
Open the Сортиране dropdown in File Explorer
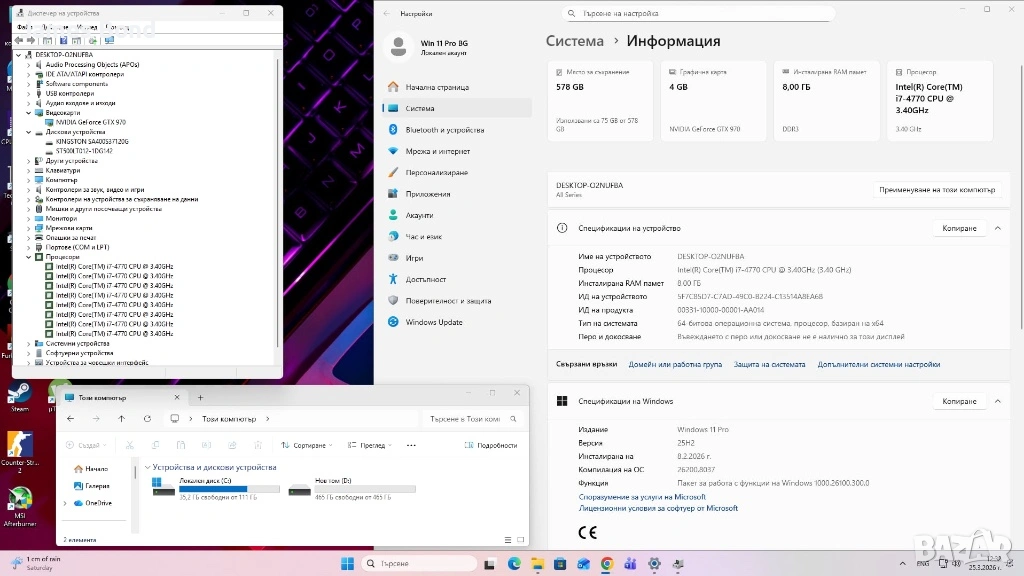point(304,445)
